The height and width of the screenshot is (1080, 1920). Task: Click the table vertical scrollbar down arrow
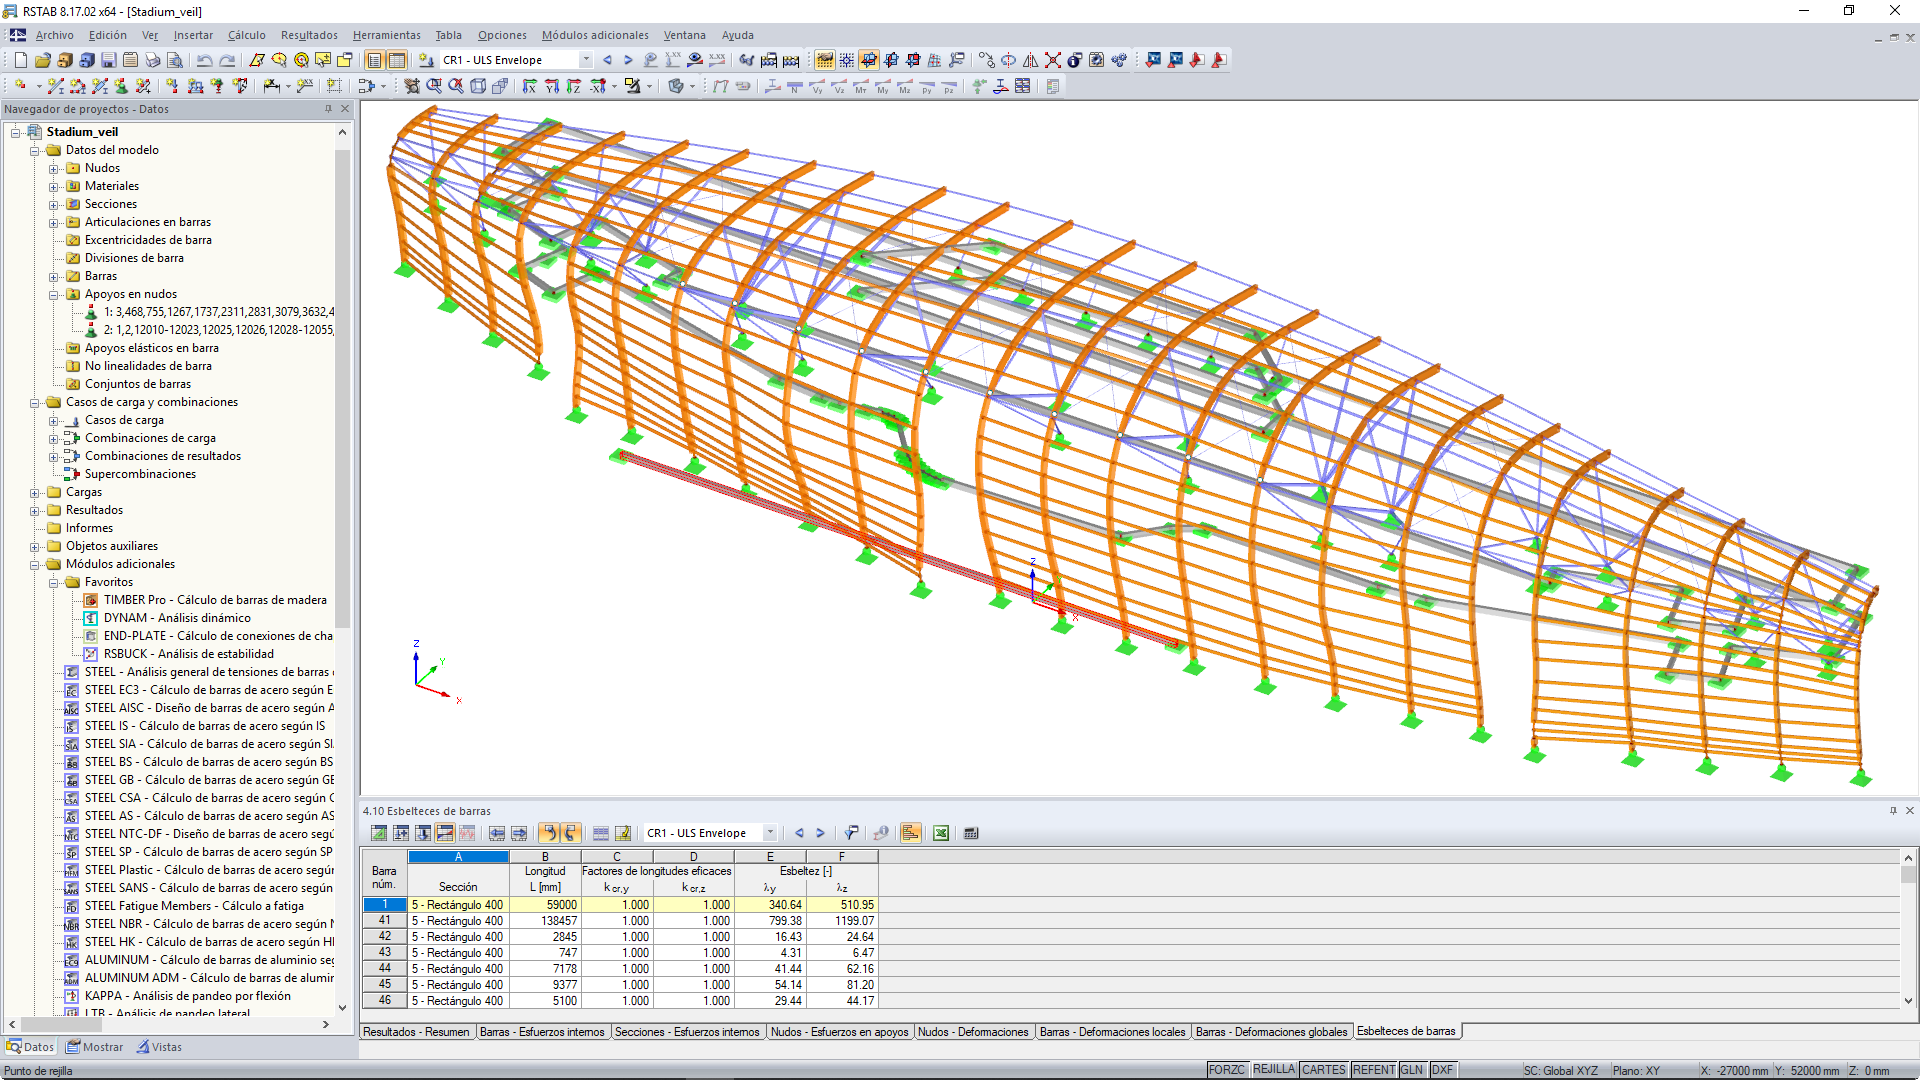(x=1908, y=1000)
